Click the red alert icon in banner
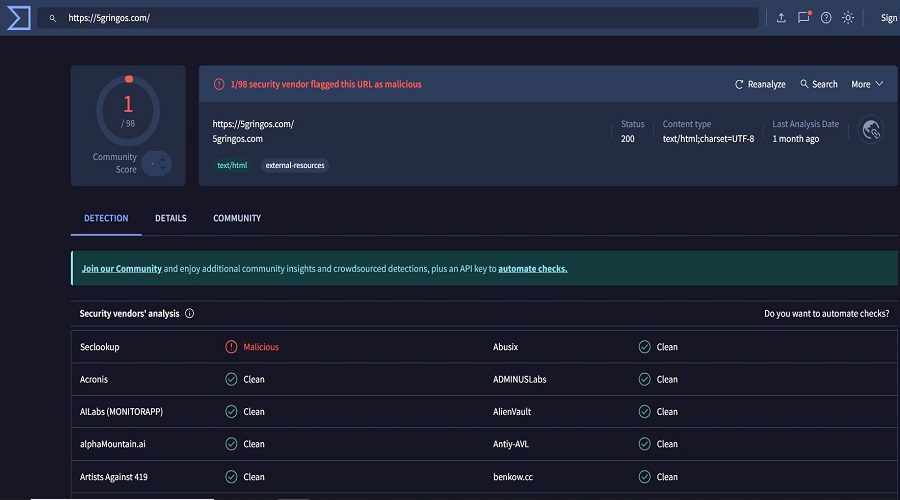 tap(219, 84)
